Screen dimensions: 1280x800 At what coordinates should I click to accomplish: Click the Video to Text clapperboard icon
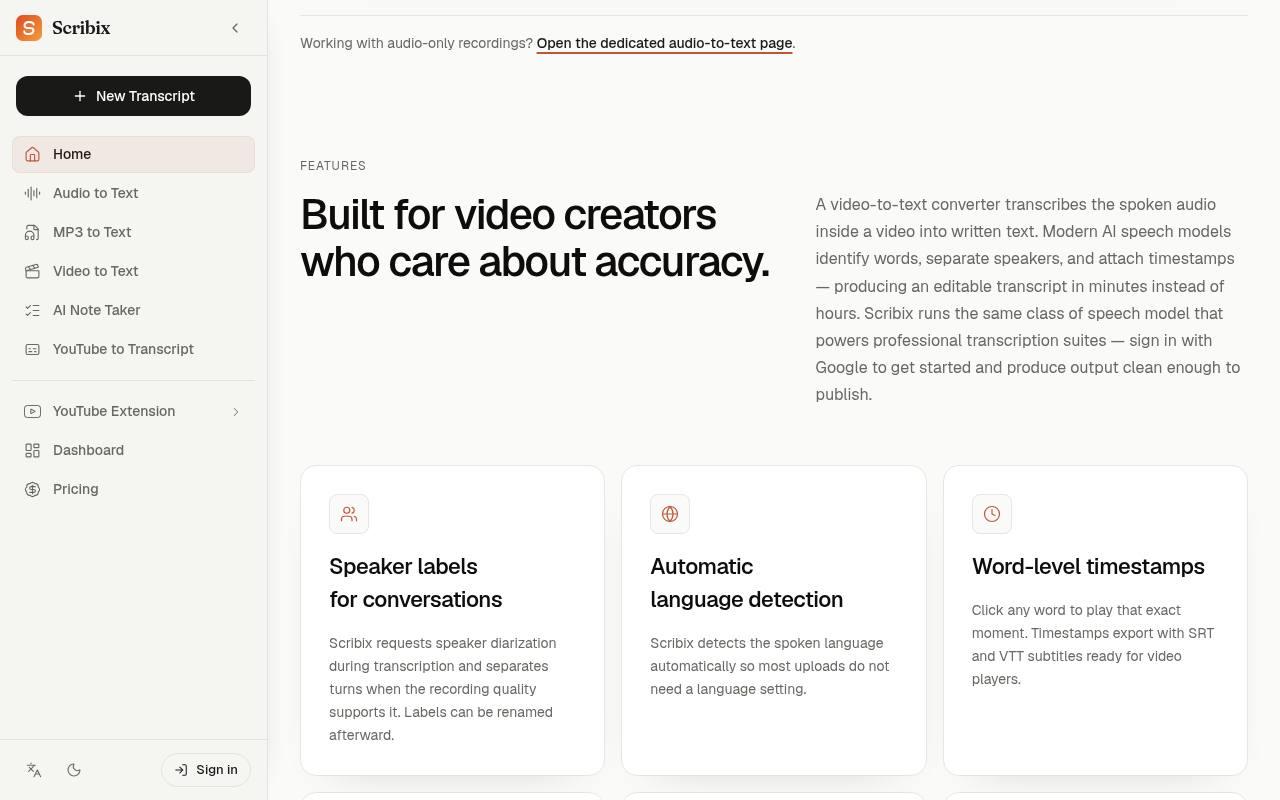click(33, 271)
